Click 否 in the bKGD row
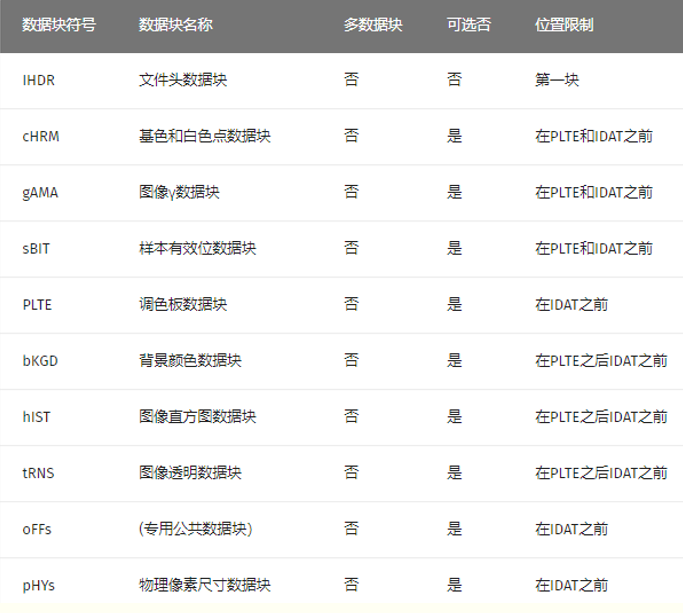683x613 pixels. pyautogui.click(x=351, y=361)
